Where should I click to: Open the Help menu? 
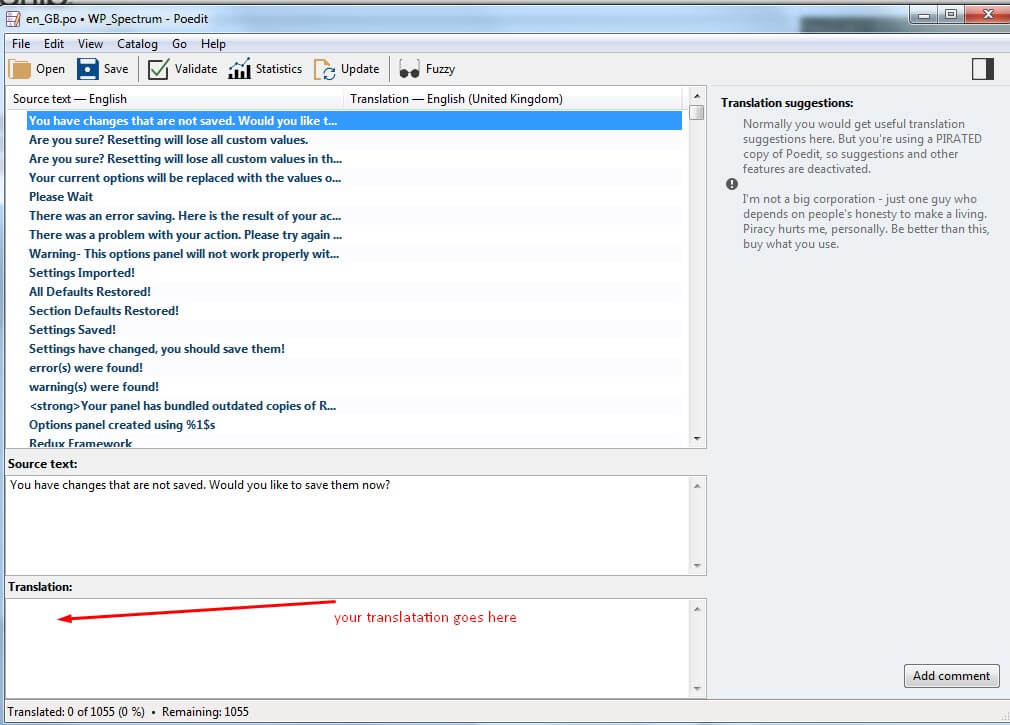tap(213, 44)
